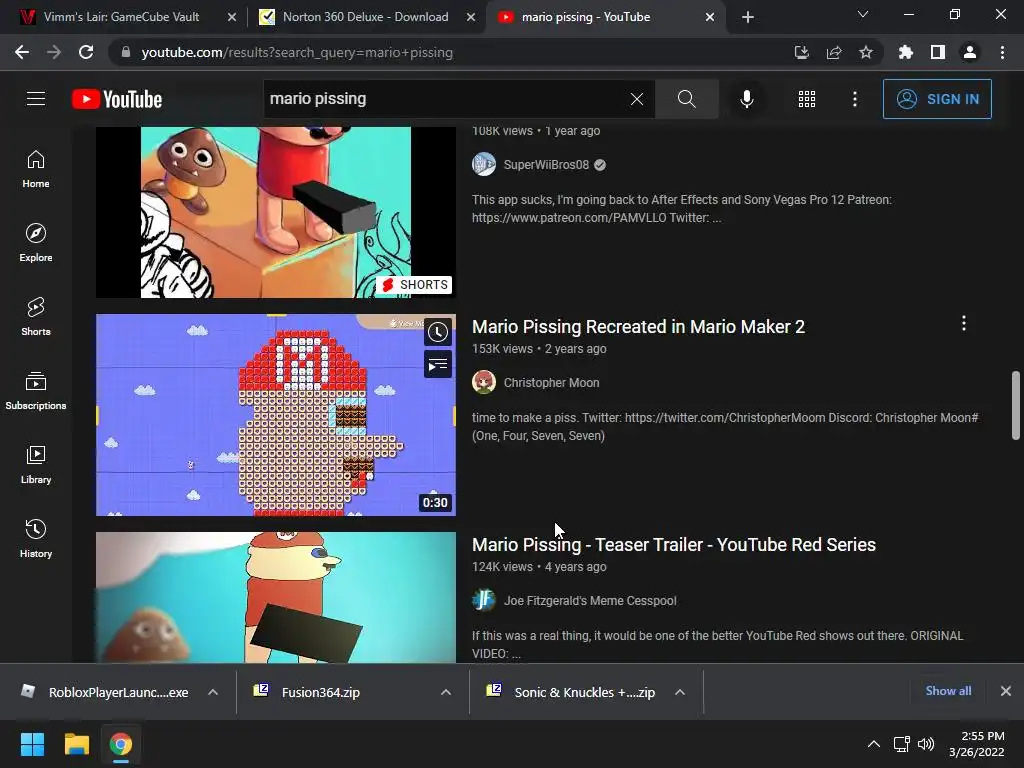Expand options for Fusion364.zip download
Viewport: 1024px width, 768px height.
point(446,692)
